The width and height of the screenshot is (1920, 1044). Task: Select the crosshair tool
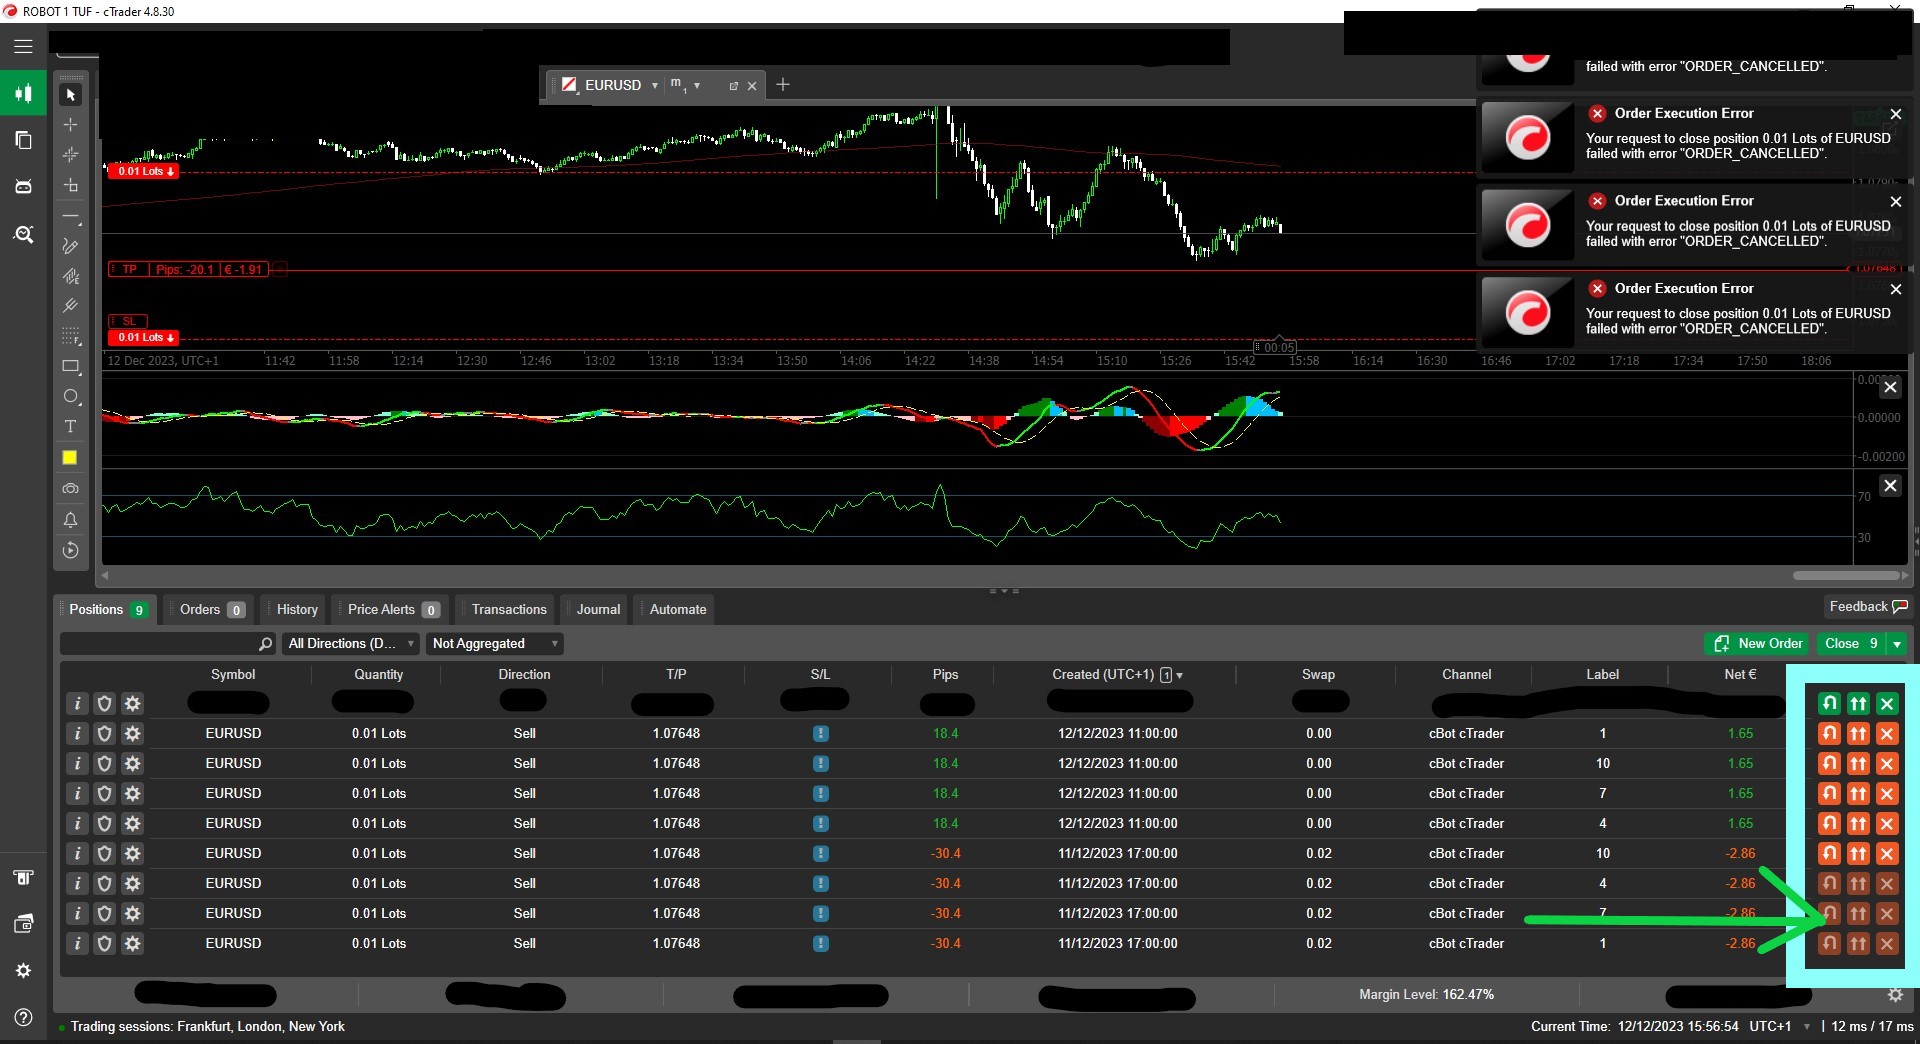[x=70, y=124]
